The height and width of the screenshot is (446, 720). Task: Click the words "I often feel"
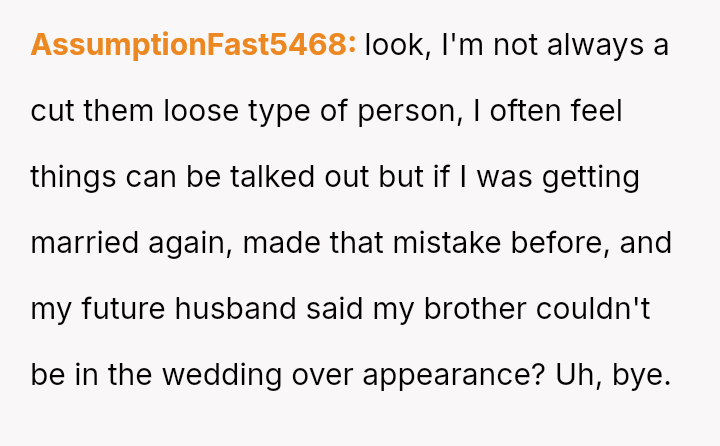548,111
